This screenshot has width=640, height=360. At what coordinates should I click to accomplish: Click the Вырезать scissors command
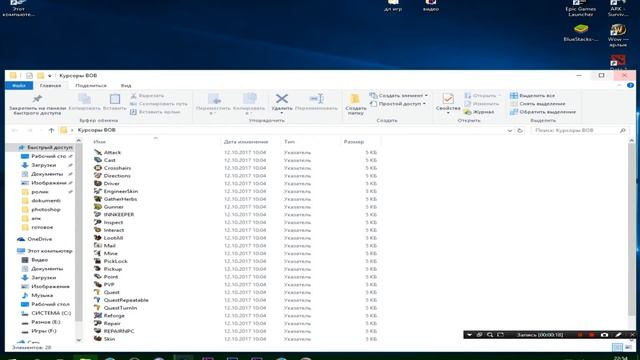(147, 96)
